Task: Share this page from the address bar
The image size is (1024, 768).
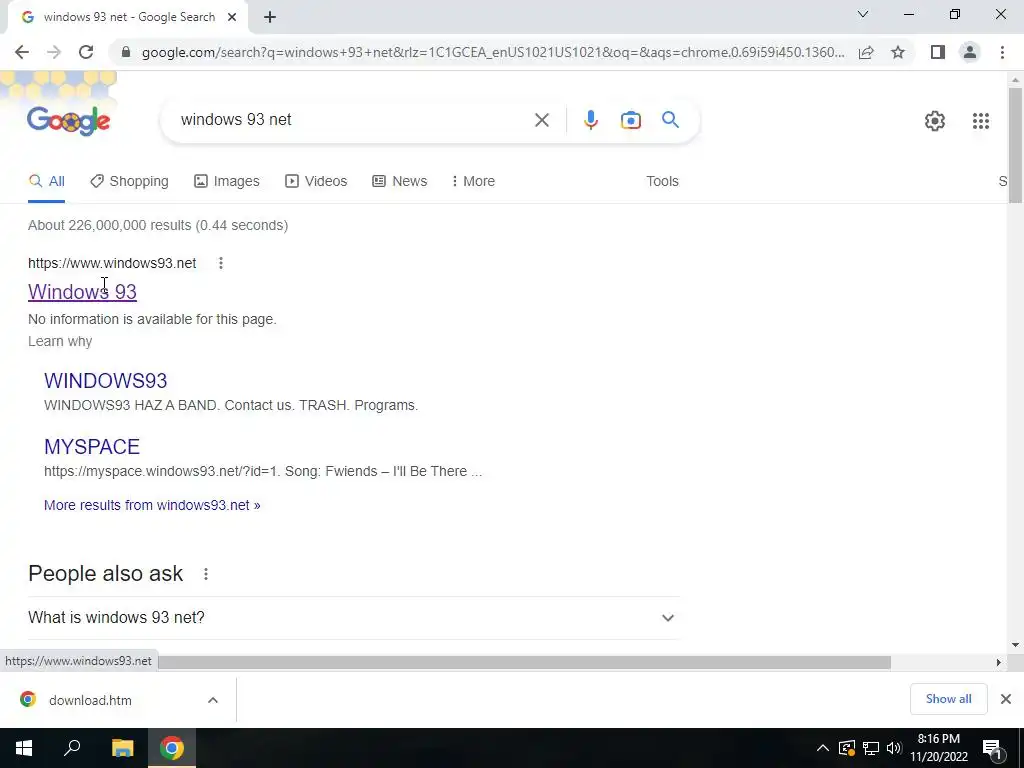Action: [x=866, y=52]
